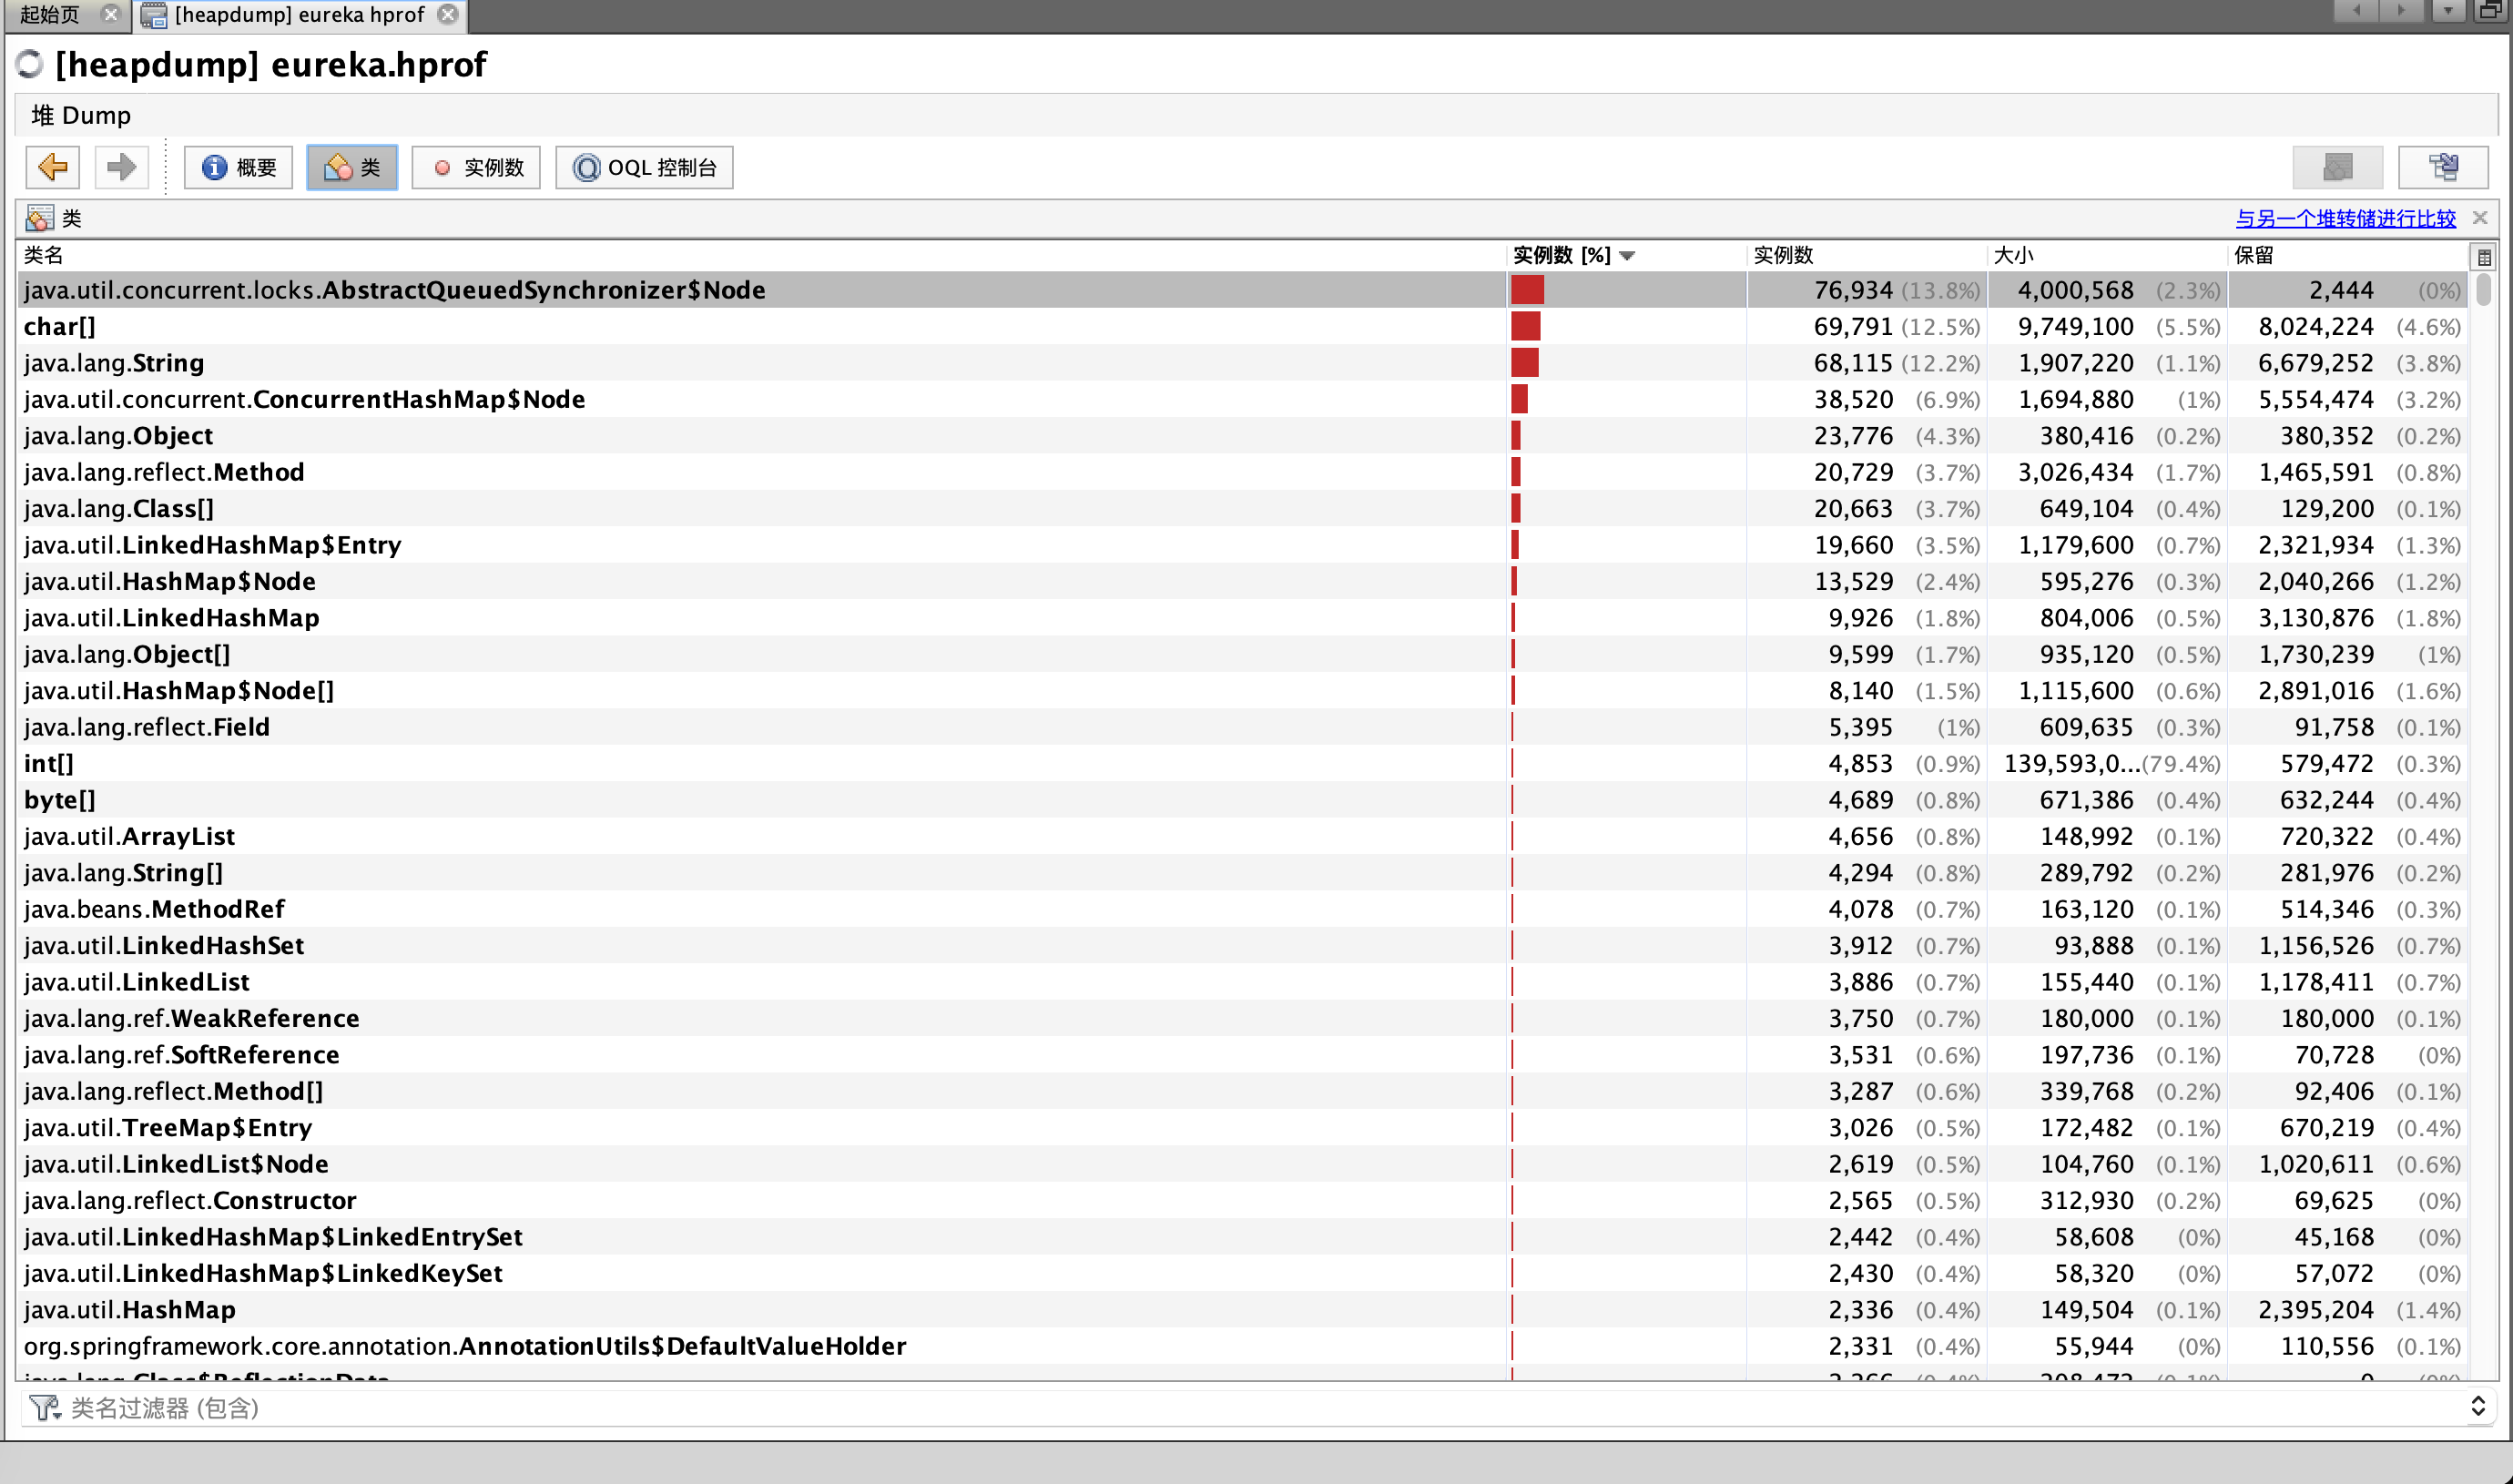The height and width of the screenshot is (1484, 2513).
Task: Open the 概要 summary view
Action: tap(238, 167)
